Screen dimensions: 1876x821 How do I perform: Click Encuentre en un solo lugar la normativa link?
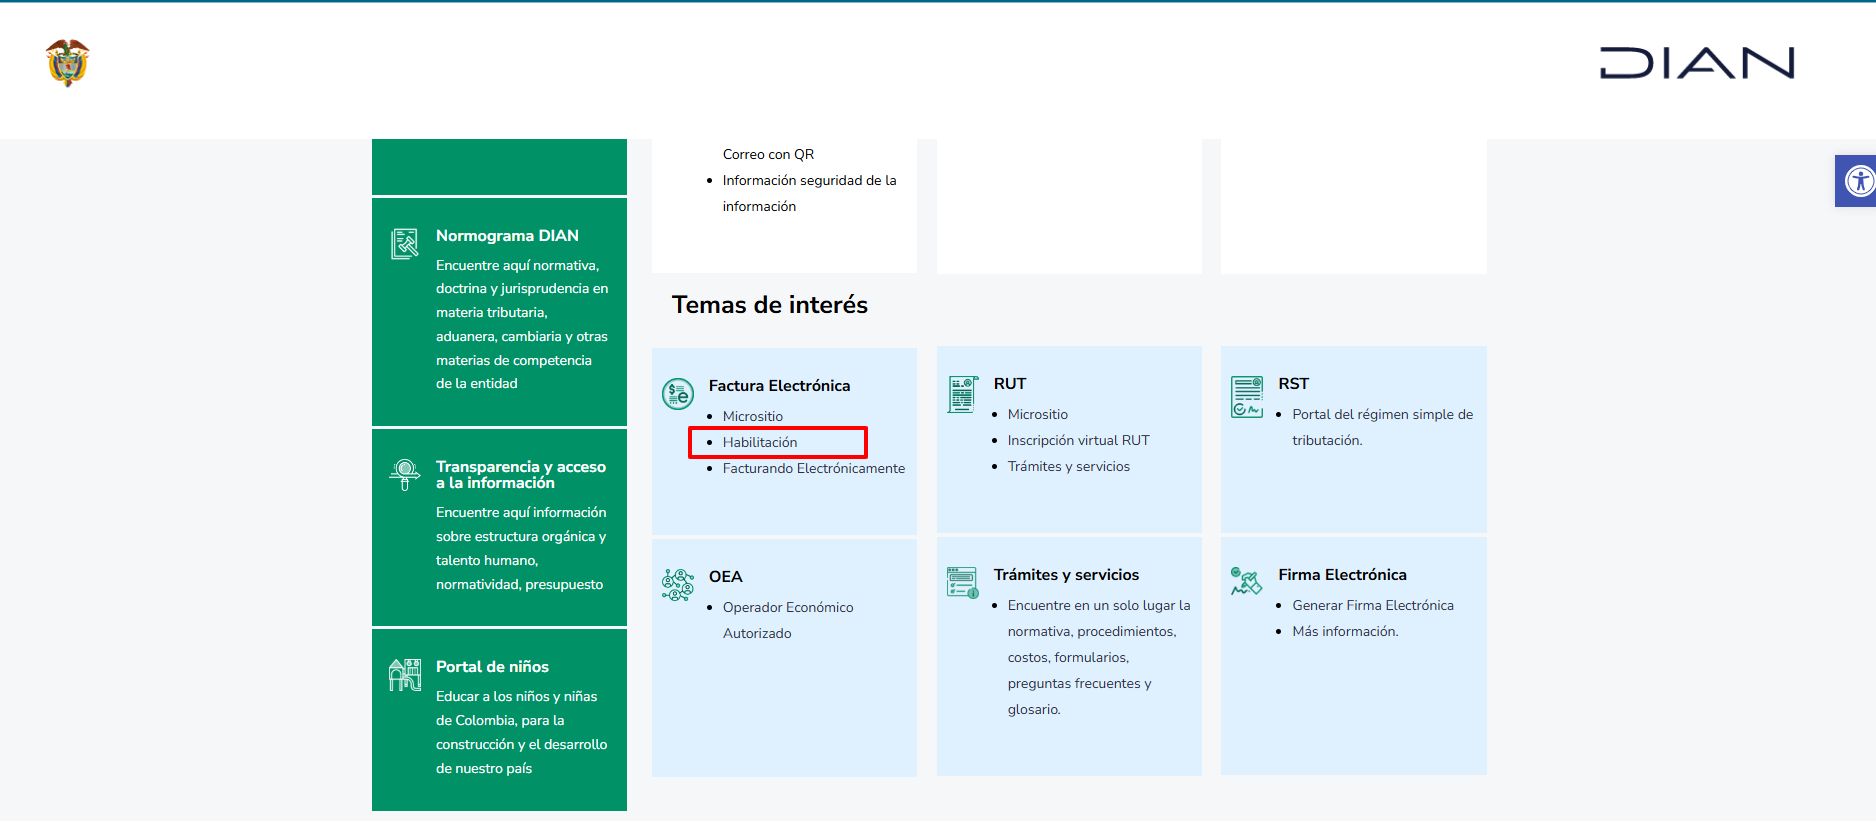point(1099,658)
